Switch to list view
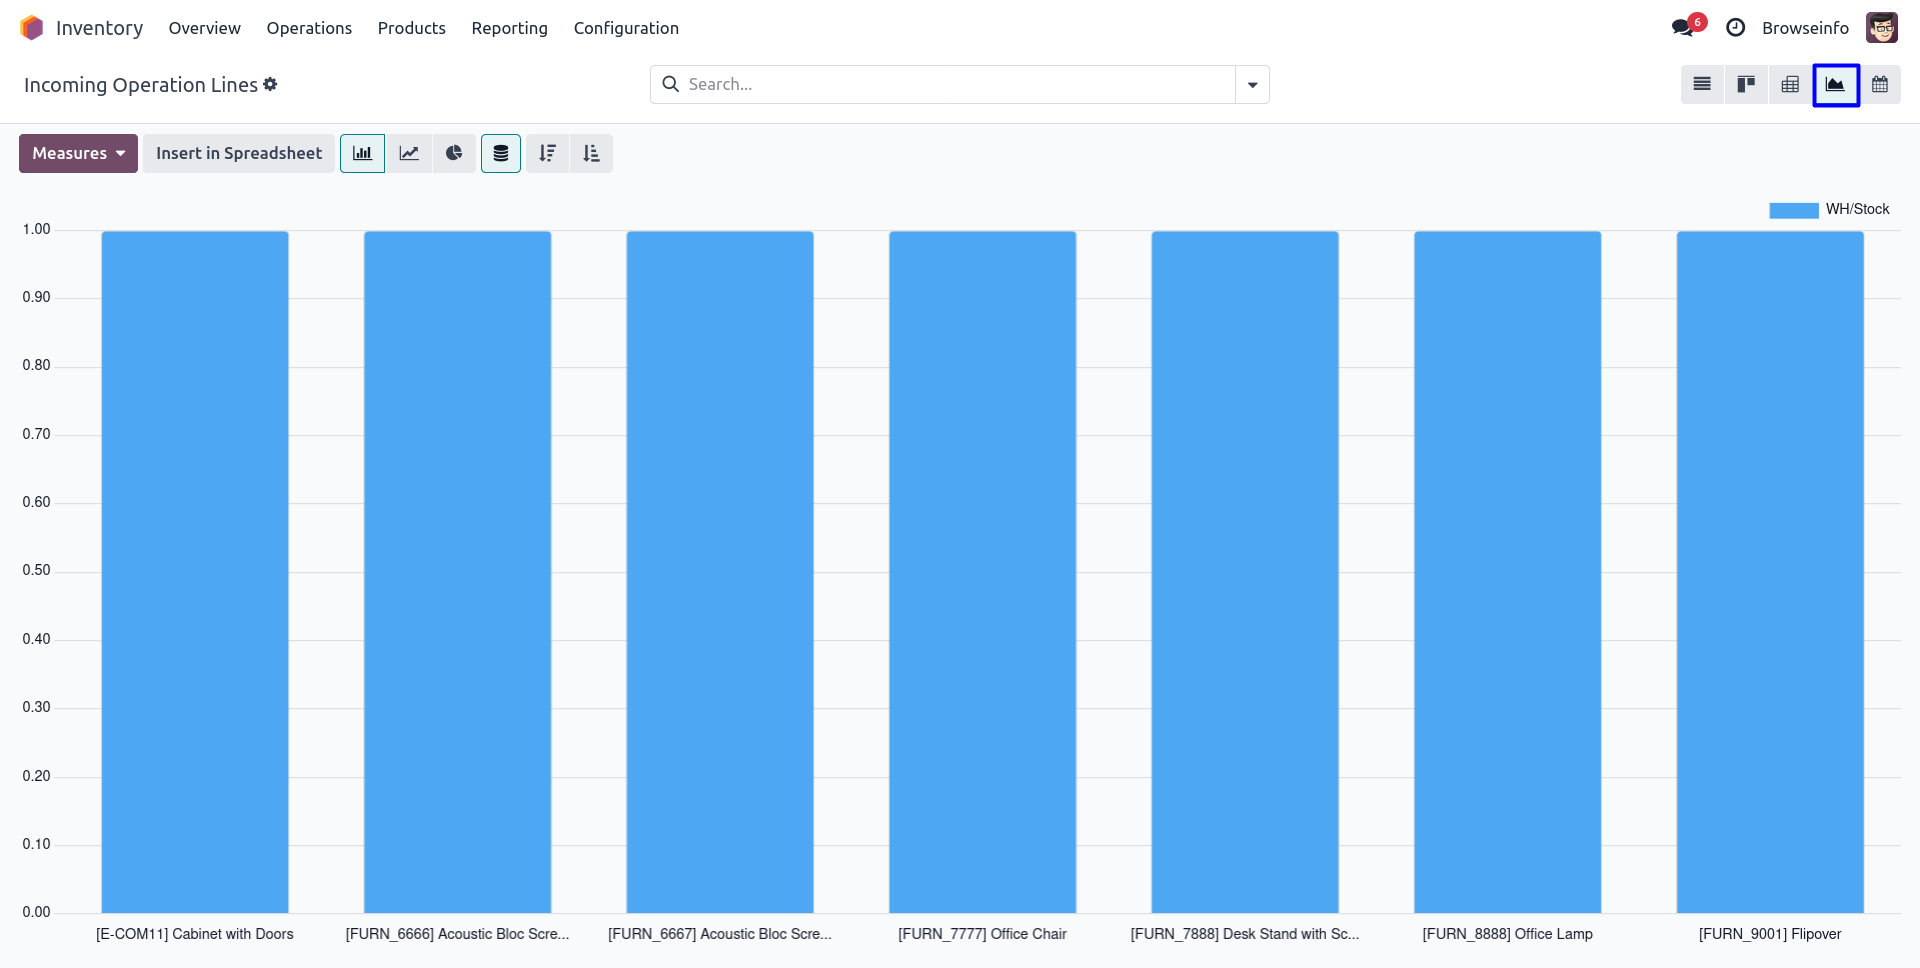This screenshot has width=1920, height=968. coord(1702,85)
